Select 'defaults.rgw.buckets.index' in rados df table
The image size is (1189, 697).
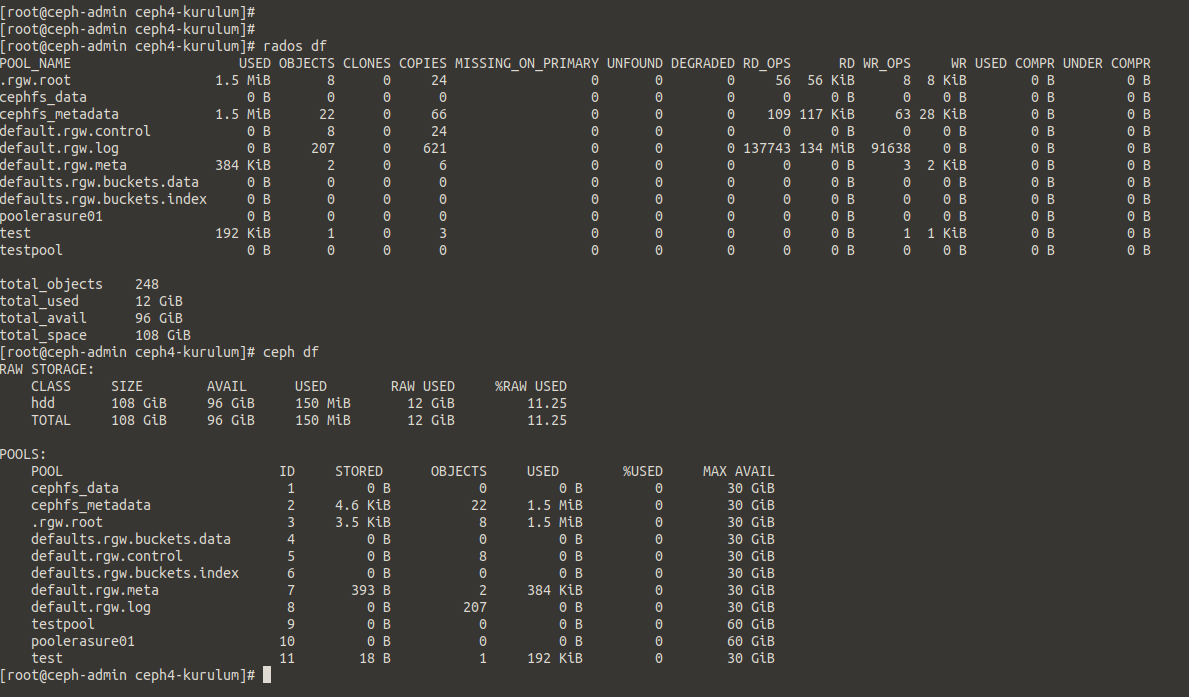coord(103,199)
